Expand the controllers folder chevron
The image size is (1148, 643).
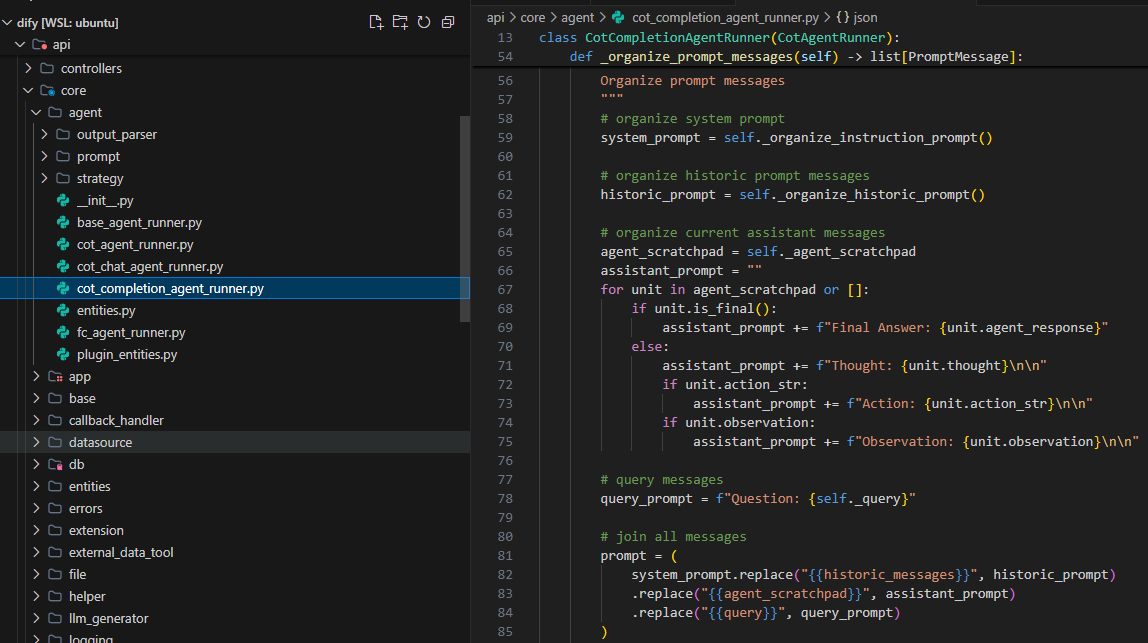click(29, 68)
